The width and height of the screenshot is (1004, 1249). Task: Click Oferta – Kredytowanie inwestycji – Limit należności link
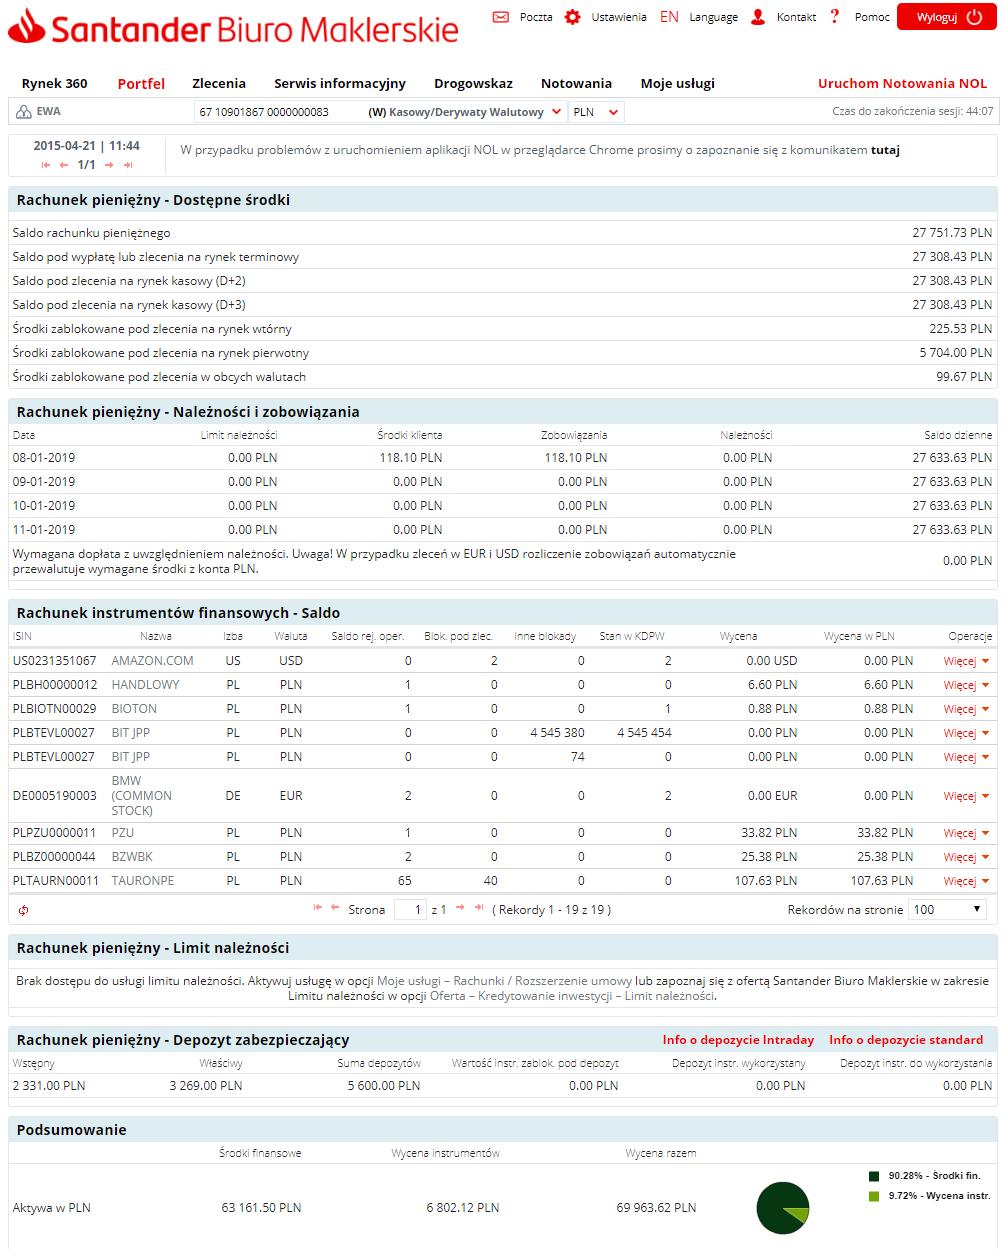point(572,996)
